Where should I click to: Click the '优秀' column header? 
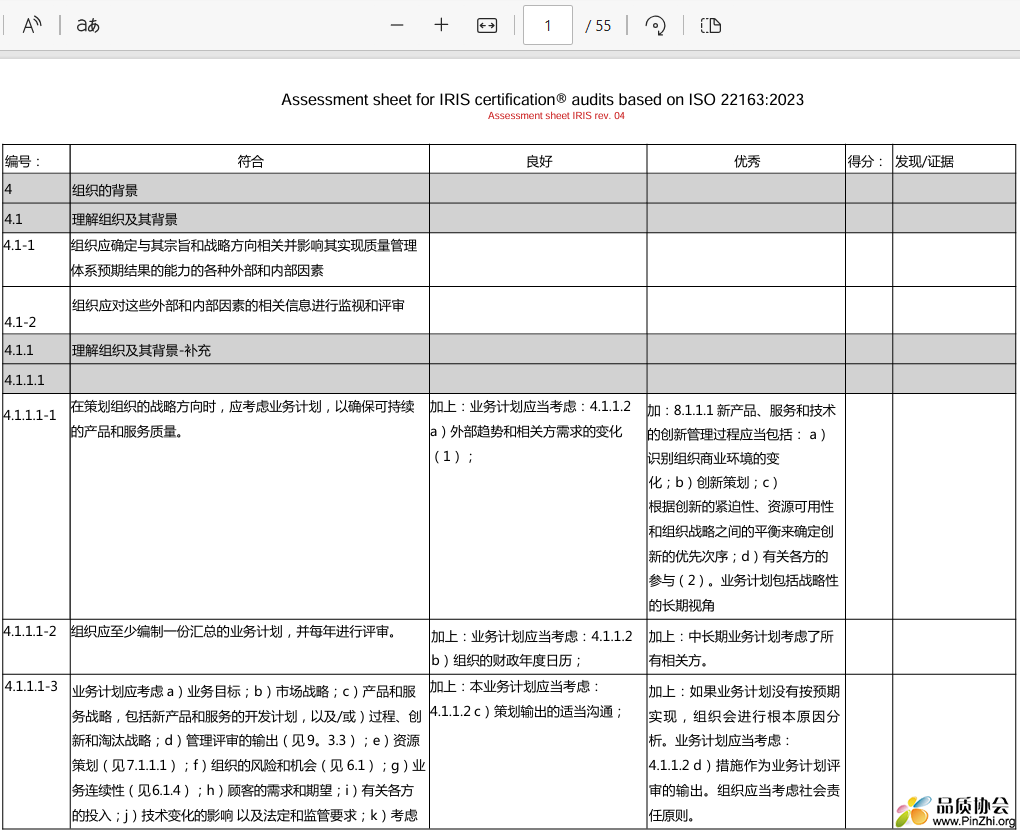(747, 161)
